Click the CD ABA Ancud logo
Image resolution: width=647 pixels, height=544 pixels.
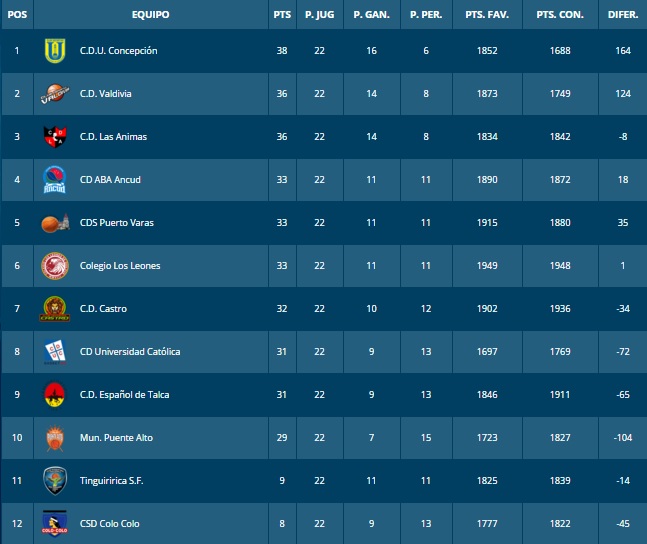click(x=54, y=180)
